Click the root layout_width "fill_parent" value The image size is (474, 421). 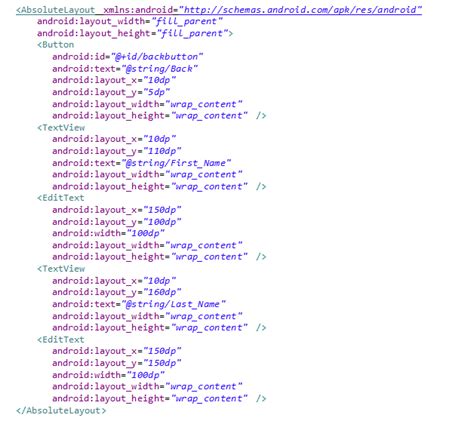pos(187,21)
